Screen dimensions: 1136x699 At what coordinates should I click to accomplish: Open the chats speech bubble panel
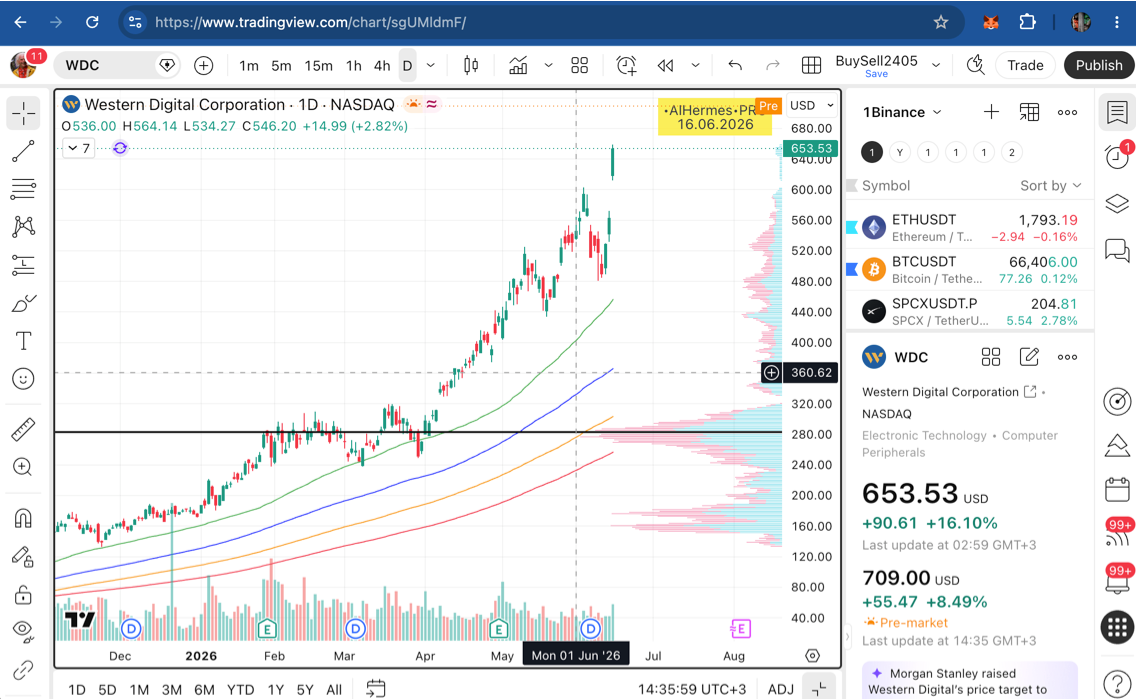tap(1116, 250)
